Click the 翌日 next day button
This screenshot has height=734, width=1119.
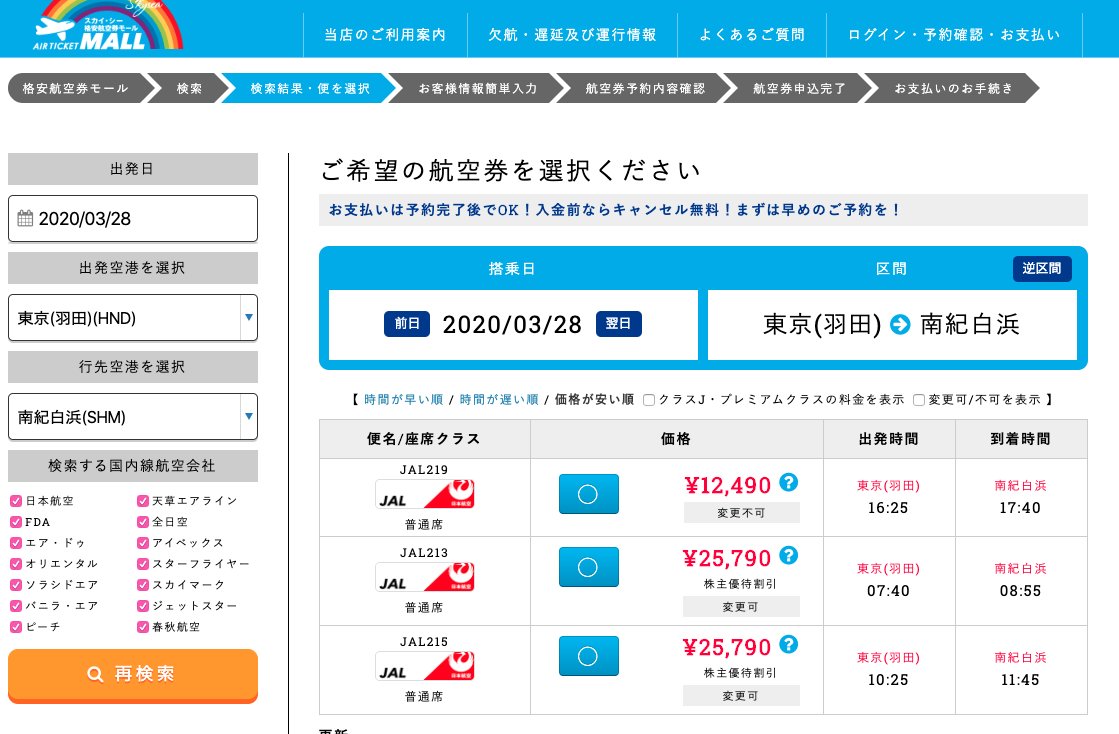[x=619, y=324]
